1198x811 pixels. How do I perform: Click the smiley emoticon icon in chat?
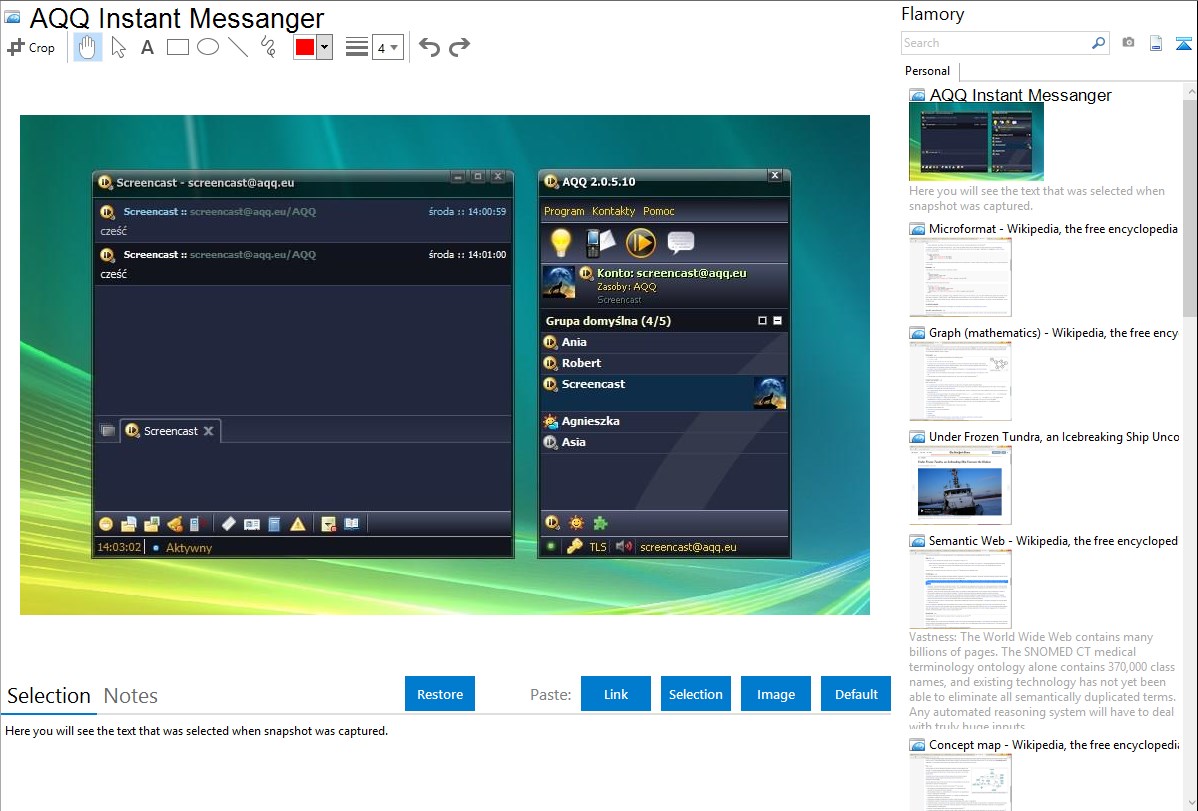(x=106, y=524)
